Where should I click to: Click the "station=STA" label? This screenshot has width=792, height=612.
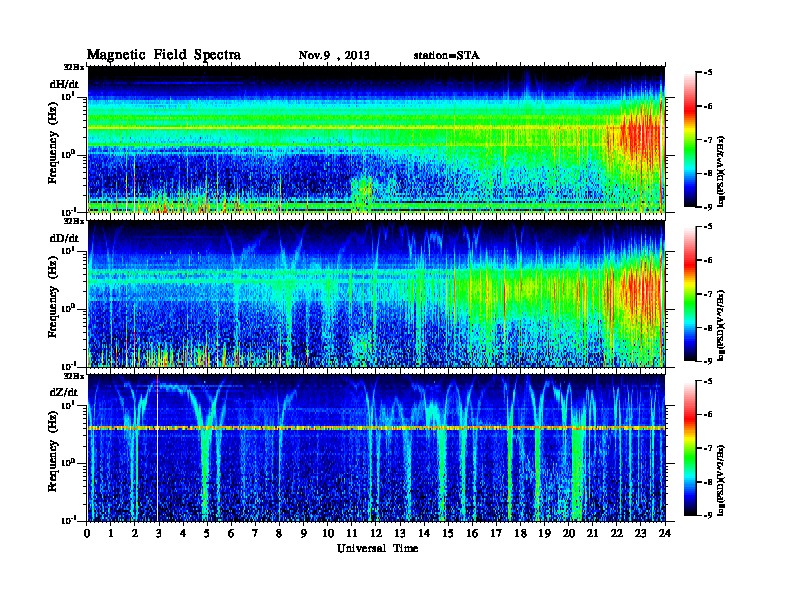(447, 56)
